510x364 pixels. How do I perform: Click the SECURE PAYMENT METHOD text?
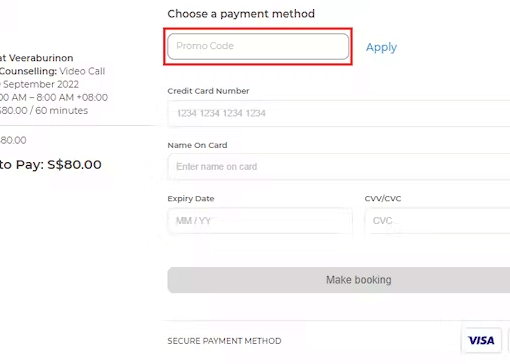[224, 341]
